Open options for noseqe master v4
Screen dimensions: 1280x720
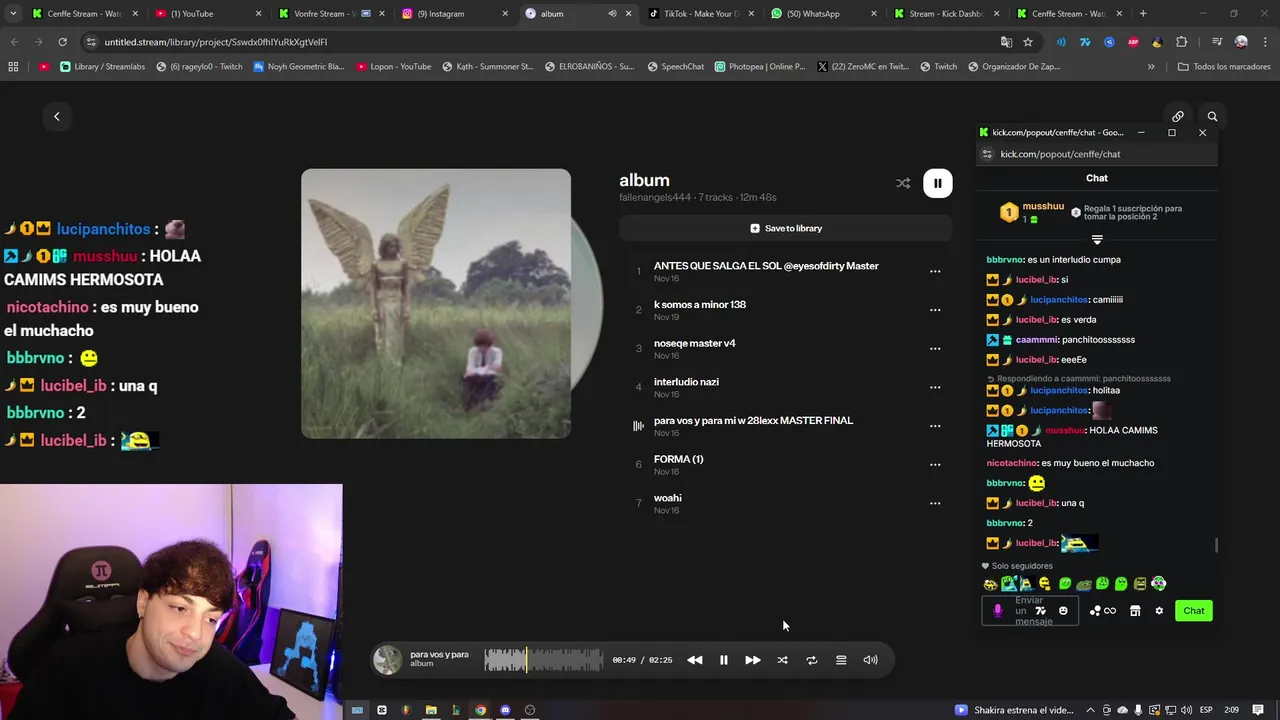[935, 348]
